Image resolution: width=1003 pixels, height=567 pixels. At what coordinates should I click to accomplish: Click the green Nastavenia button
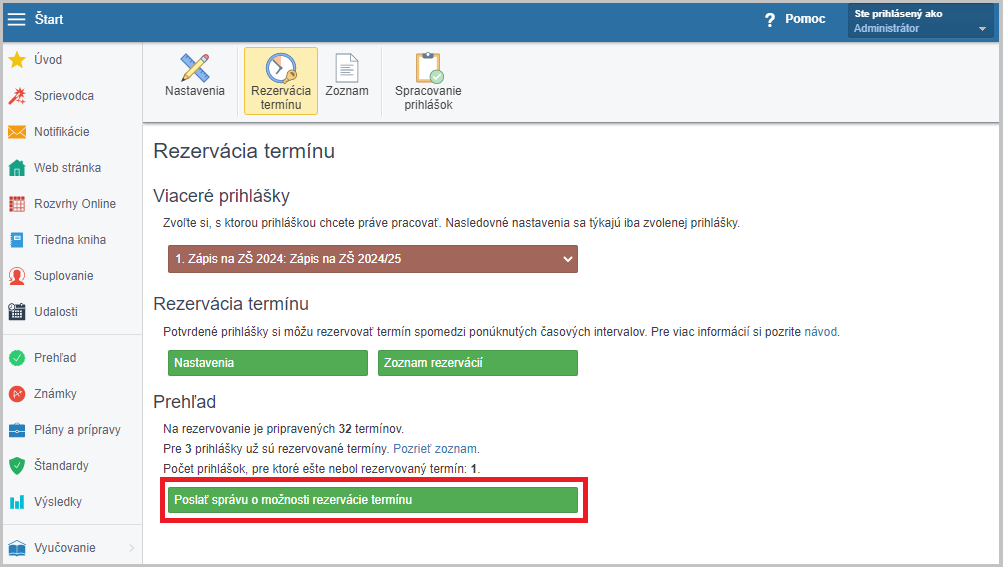pyautogui.click(x=268, y=363)
